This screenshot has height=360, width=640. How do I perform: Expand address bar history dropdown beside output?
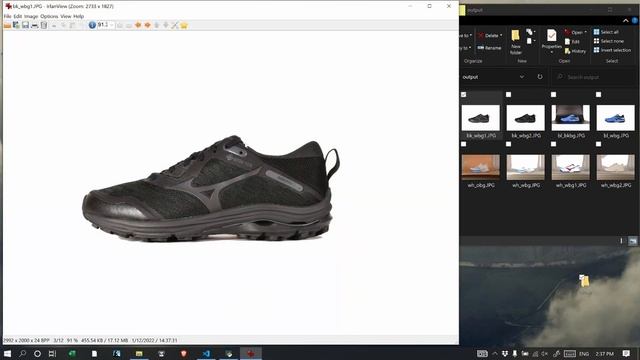tap(522, 77)
